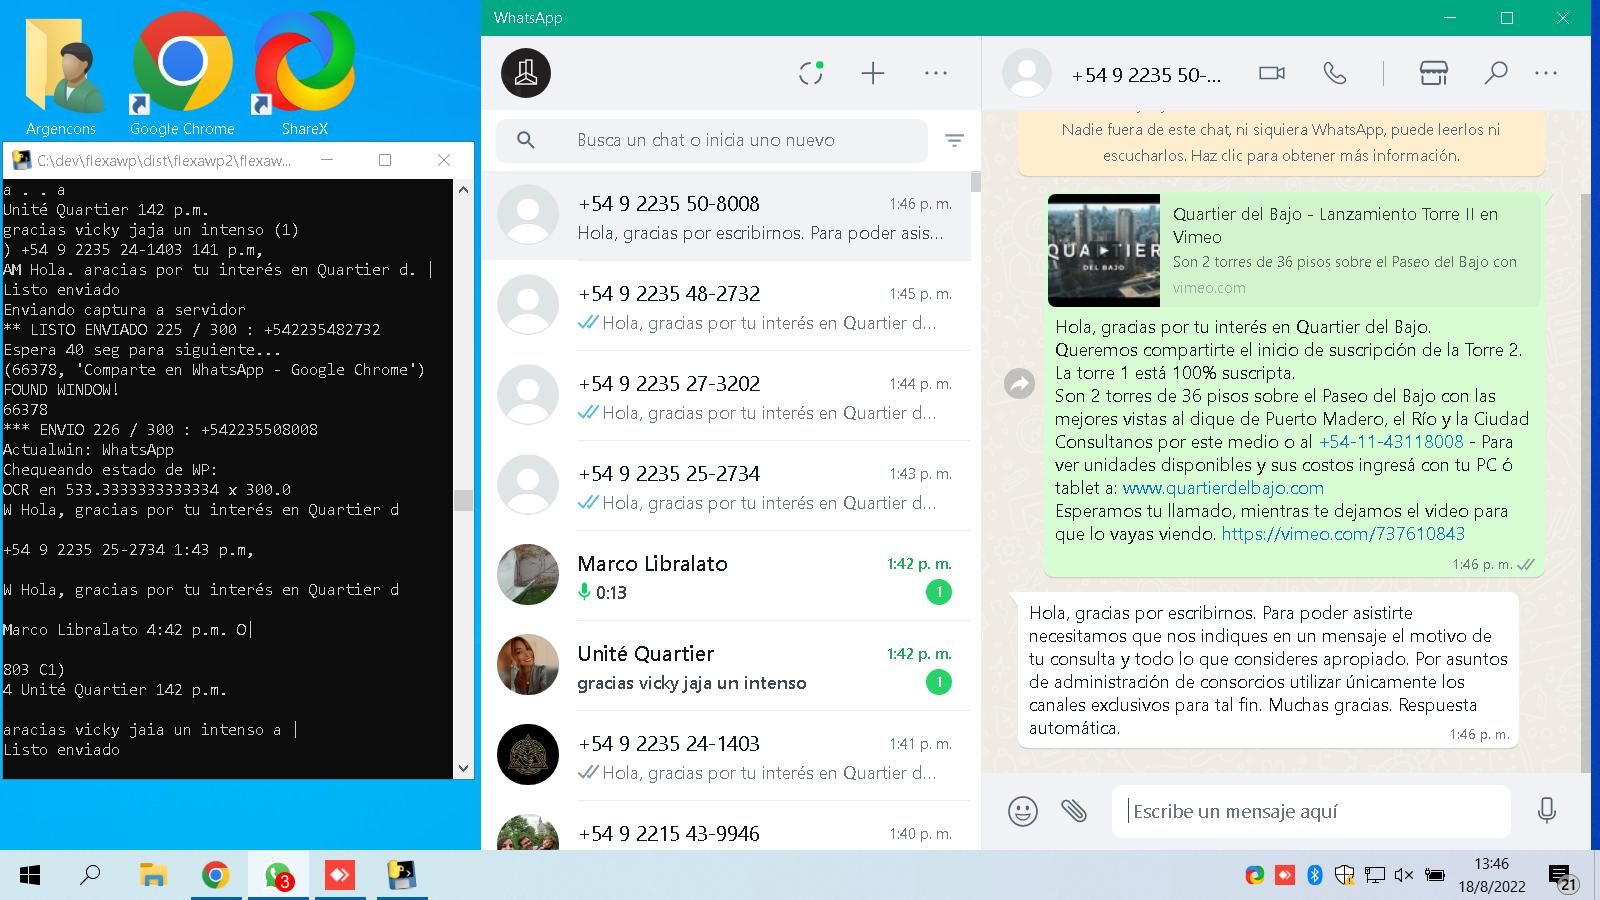Click the Windows Security tray icon
Screen dimensions: 1600x900
1345,876
